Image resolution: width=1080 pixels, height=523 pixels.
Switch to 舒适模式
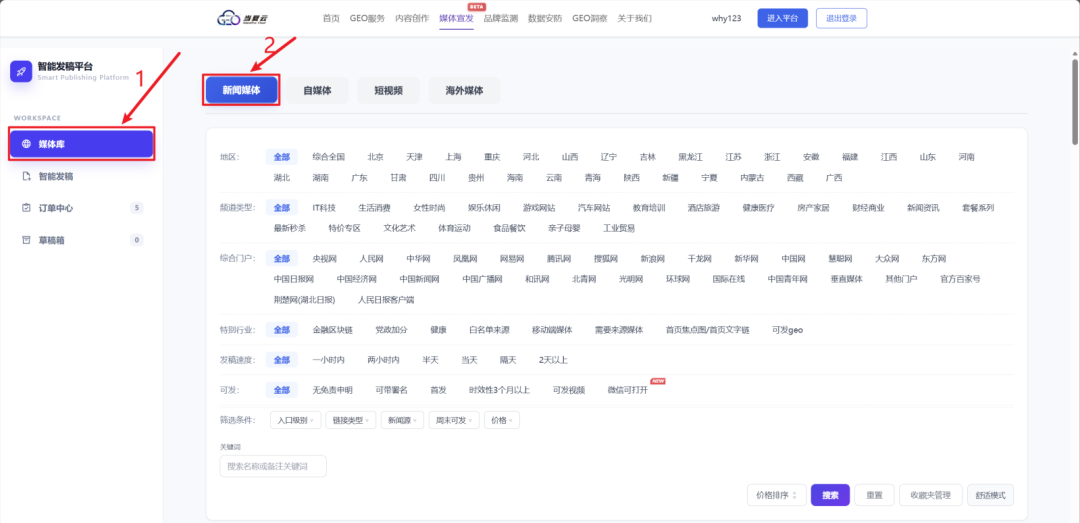(990, 495)
